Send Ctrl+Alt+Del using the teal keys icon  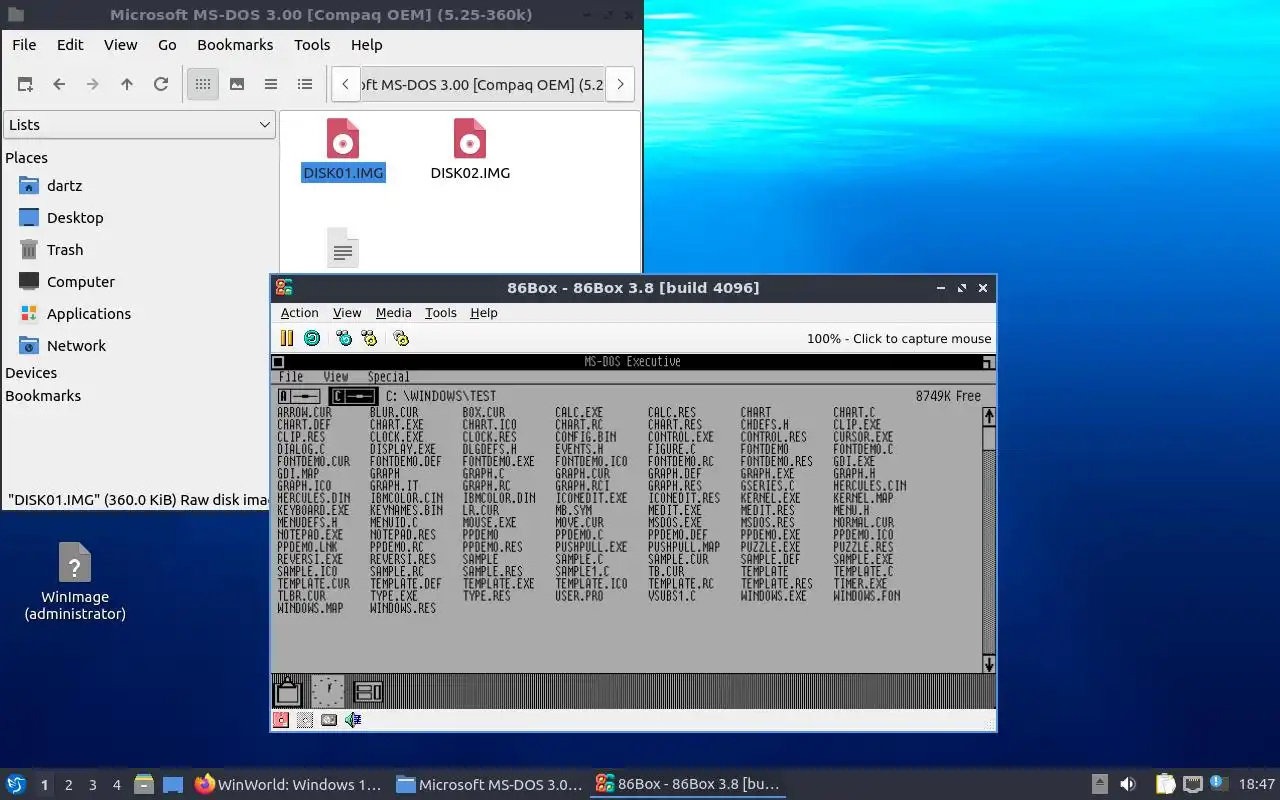(x=344, y=338)
